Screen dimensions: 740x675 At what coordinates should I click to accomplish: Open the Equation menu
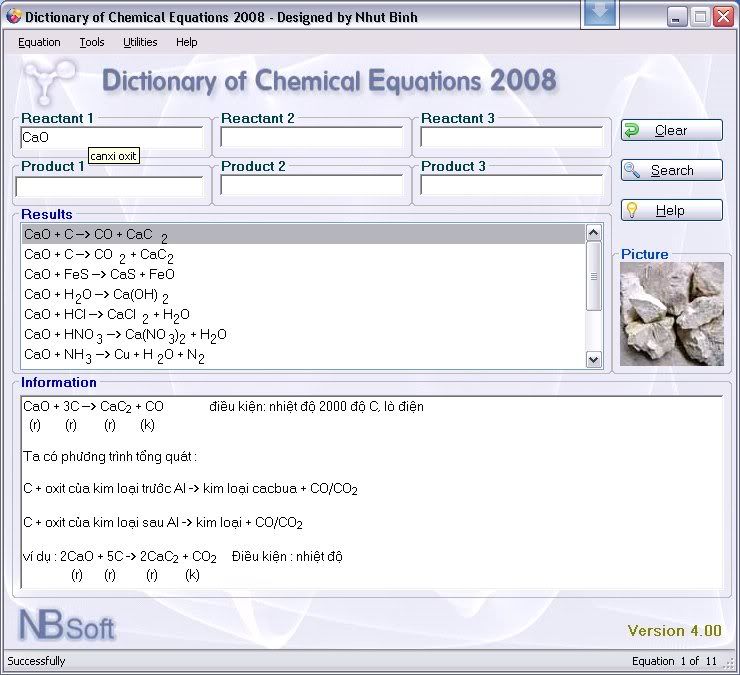coord(39,42)
